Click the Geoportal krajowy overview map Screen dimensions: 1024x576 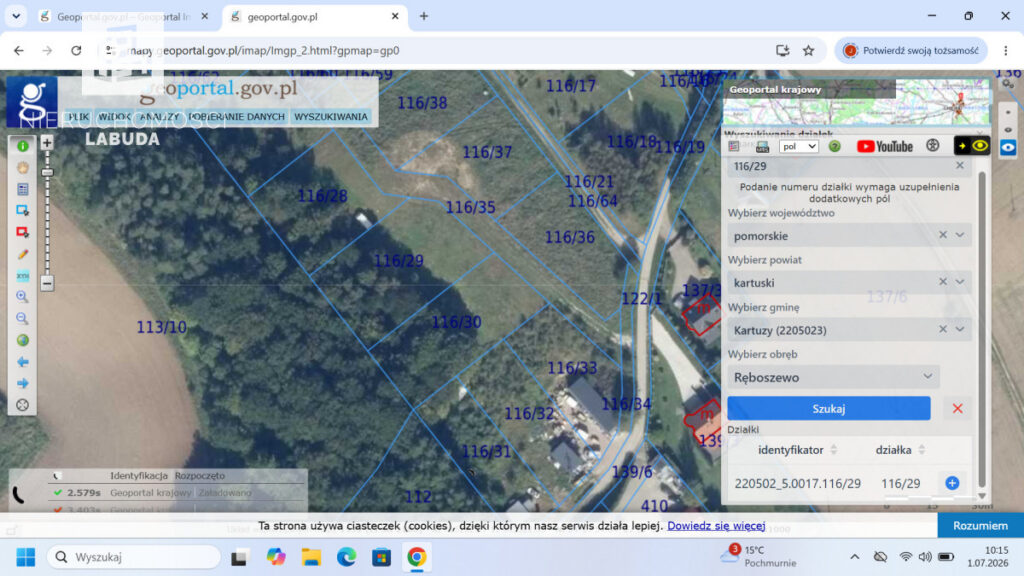tap(856, 102)
